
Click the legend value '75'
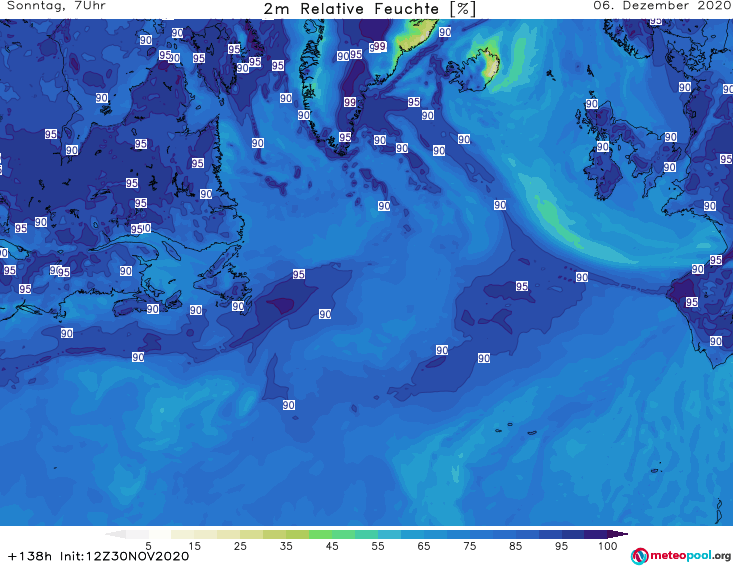(x=469, y=546)
